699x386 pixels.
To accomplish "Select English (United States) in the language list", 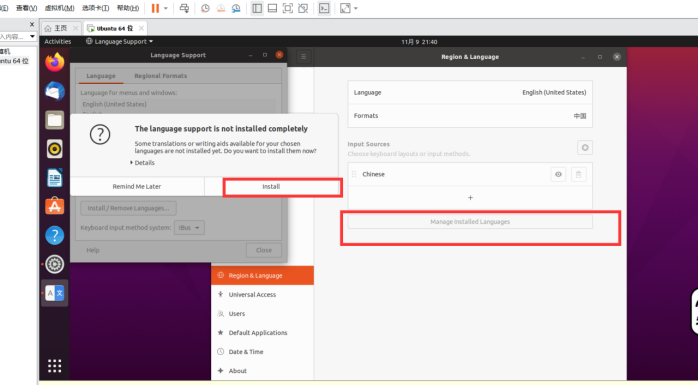I will pyautogui.click(x=115, y=104).
